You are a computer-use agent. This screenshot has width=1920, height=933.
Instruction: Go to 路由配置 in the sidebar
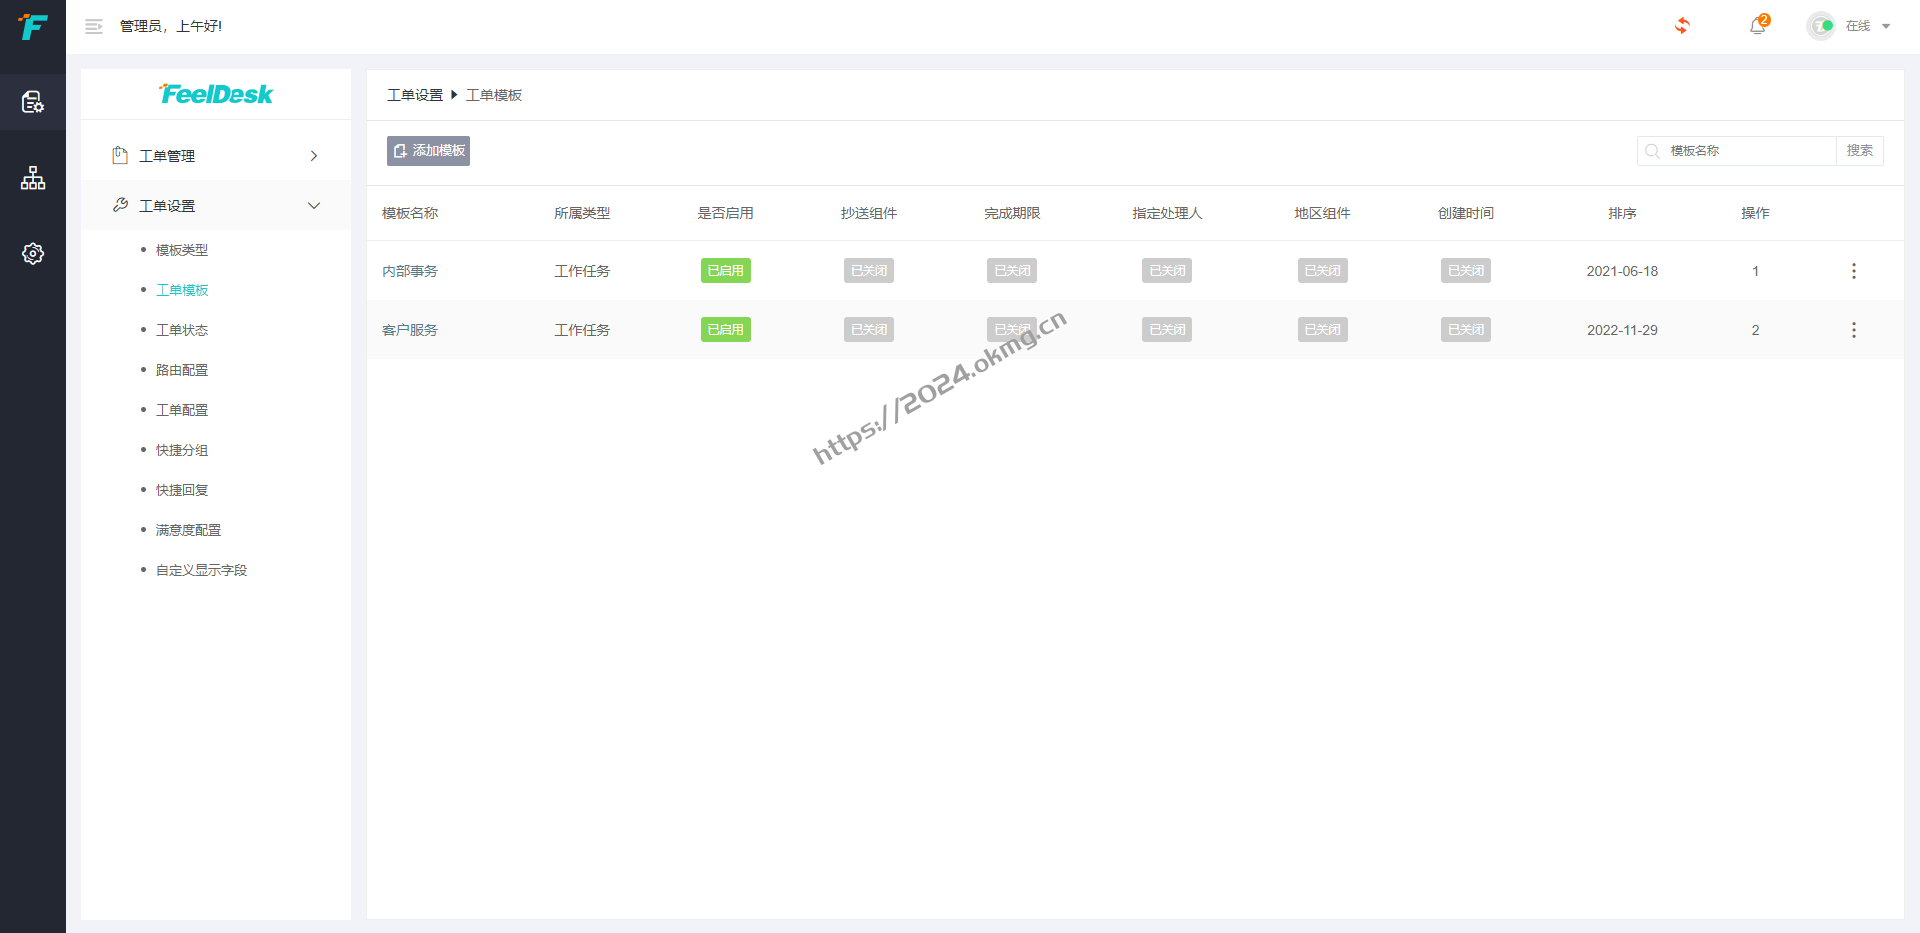(x=182, y=370)
